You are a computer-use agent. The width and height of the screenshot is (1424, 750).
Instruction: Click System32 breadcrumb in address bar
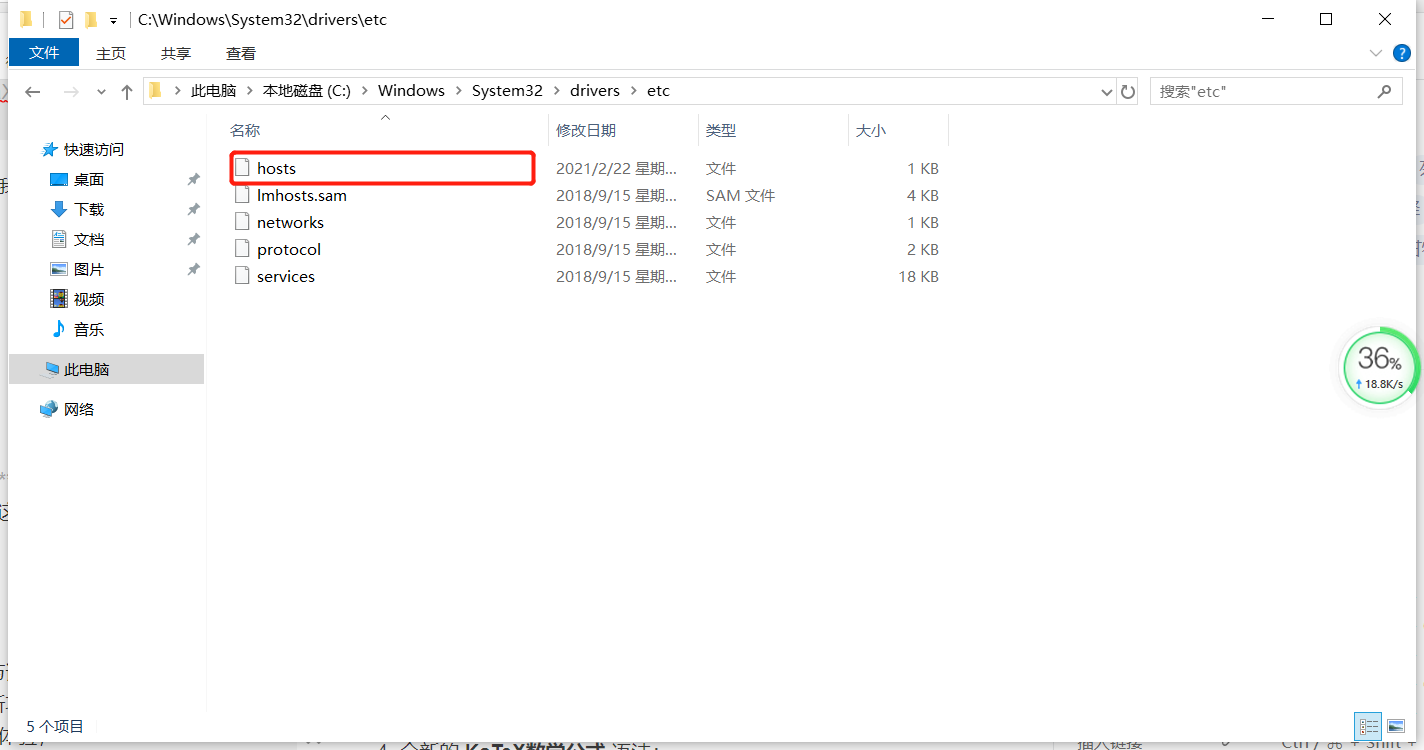(x=507, y=91)
